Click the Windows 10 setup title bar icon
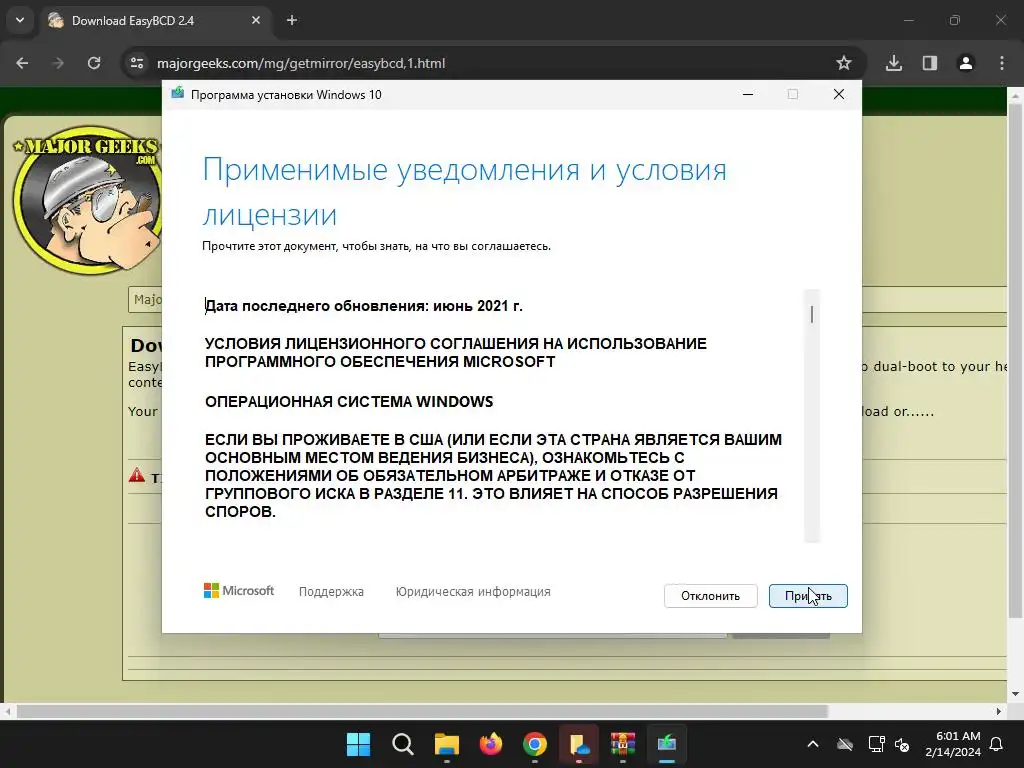1024x768 pixels. [177, 94]
